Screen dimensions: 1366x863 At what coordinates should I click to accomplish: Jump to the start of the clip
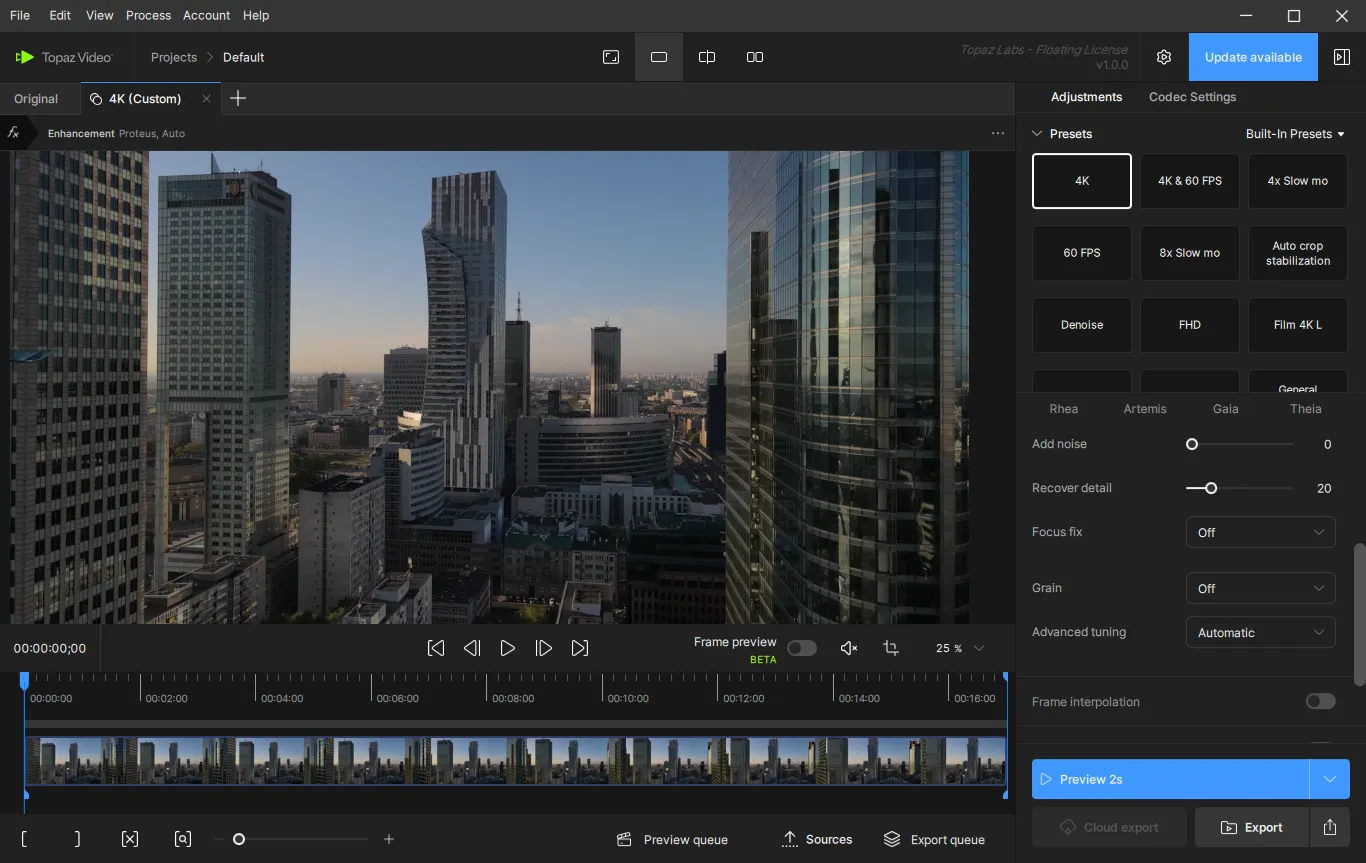436,648
